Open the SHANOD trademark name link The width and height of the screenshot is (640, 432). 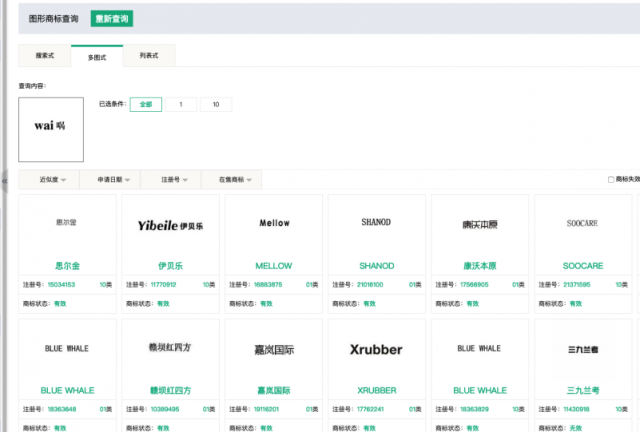(377, 266)
